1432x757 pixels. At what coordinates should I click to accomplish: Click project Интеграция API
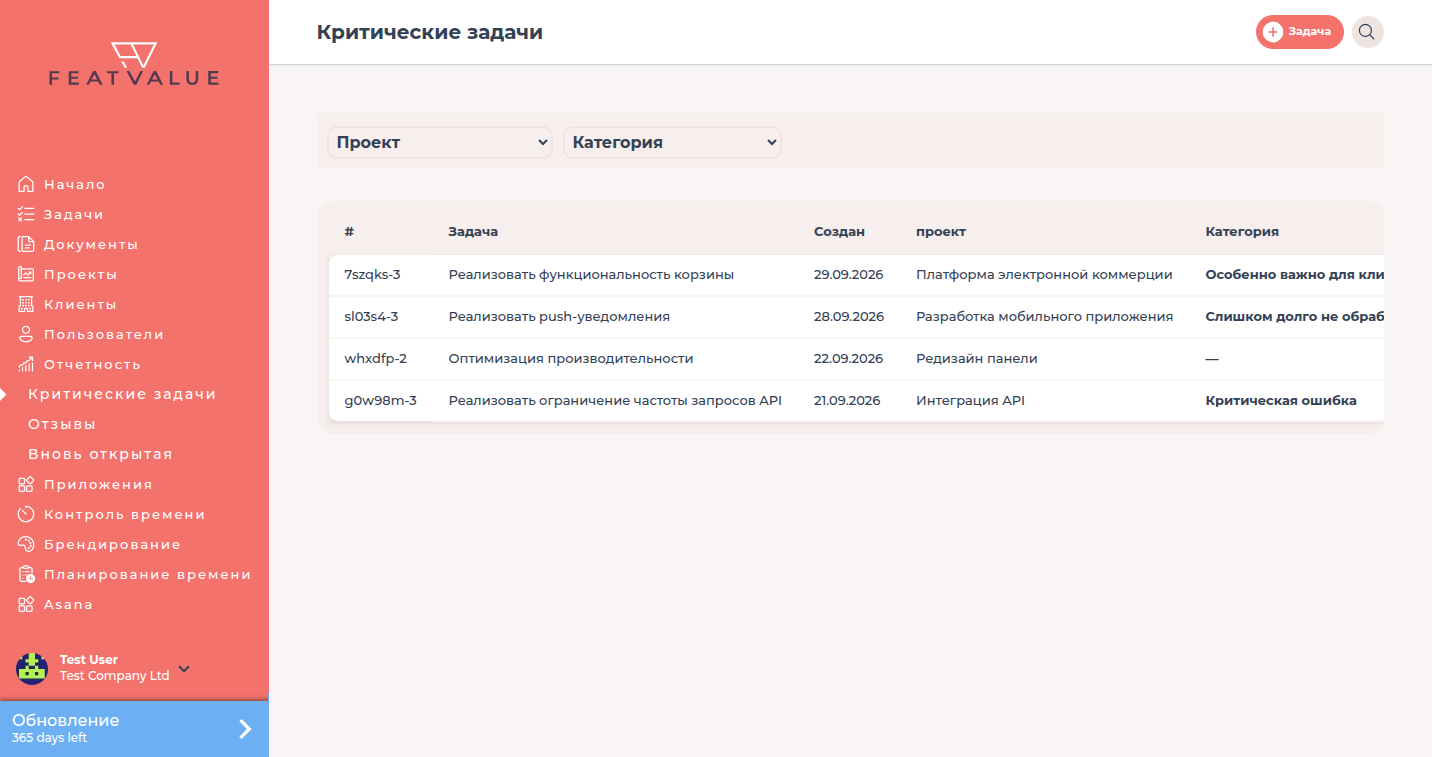970,400
